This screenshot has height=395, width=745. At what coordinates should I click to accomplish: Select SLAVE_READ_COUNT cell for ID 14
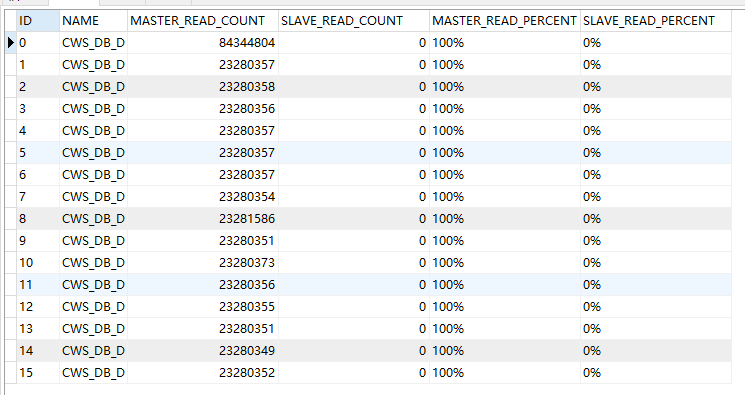tap(353, 351)
